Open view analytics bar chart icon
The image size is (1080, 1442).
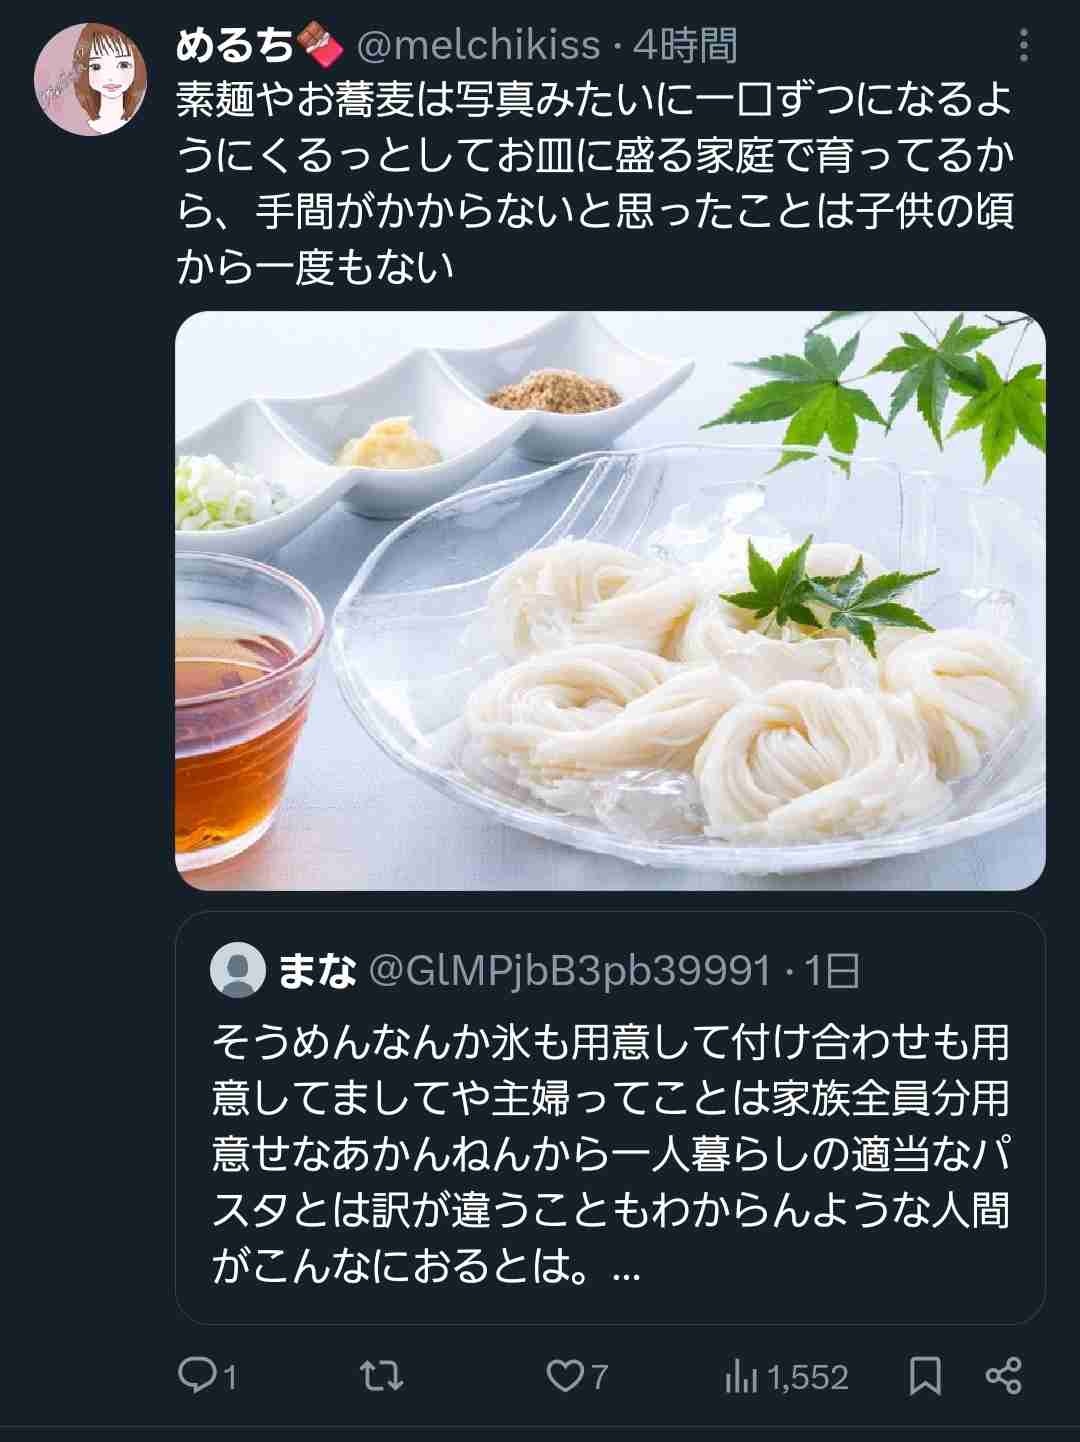741,1378
